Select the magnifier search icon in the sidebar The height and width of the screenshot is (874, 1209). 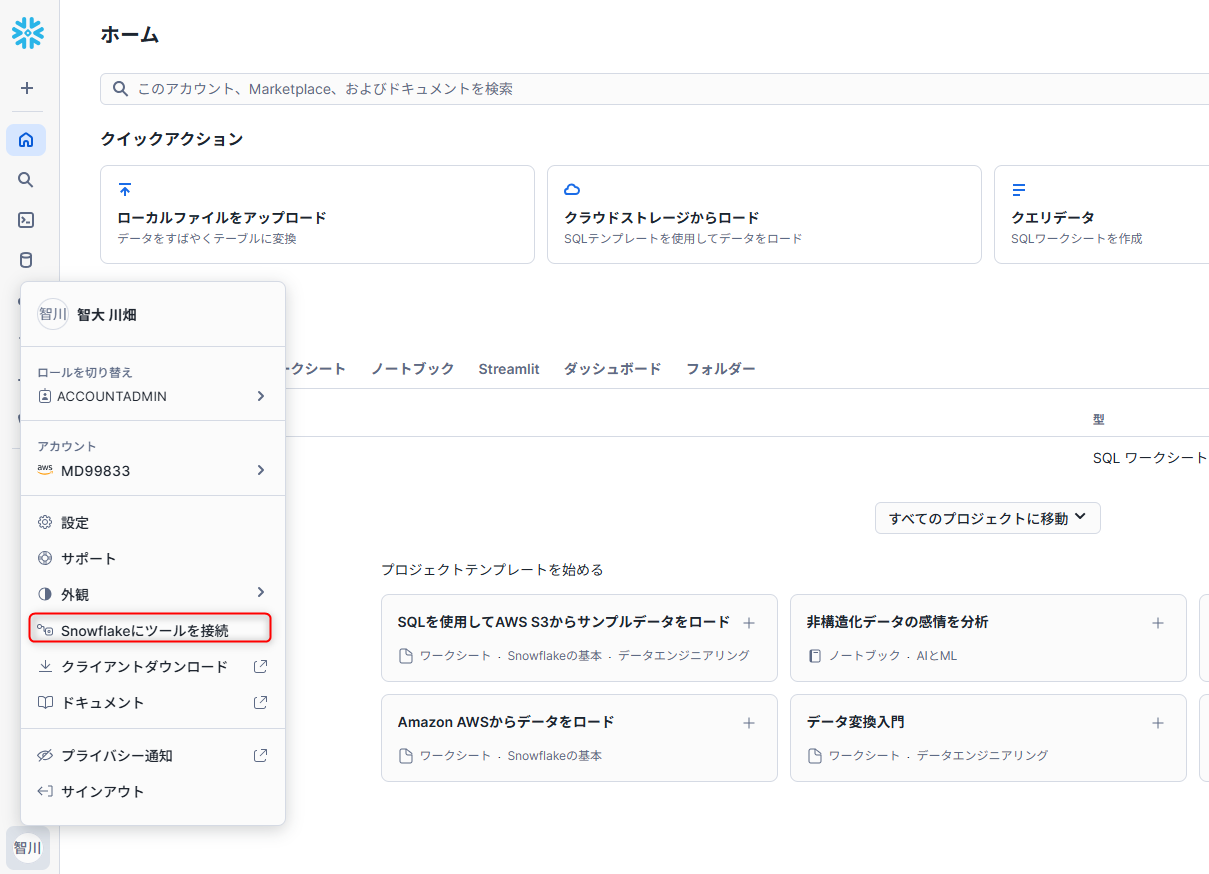(x=26, y=180)
